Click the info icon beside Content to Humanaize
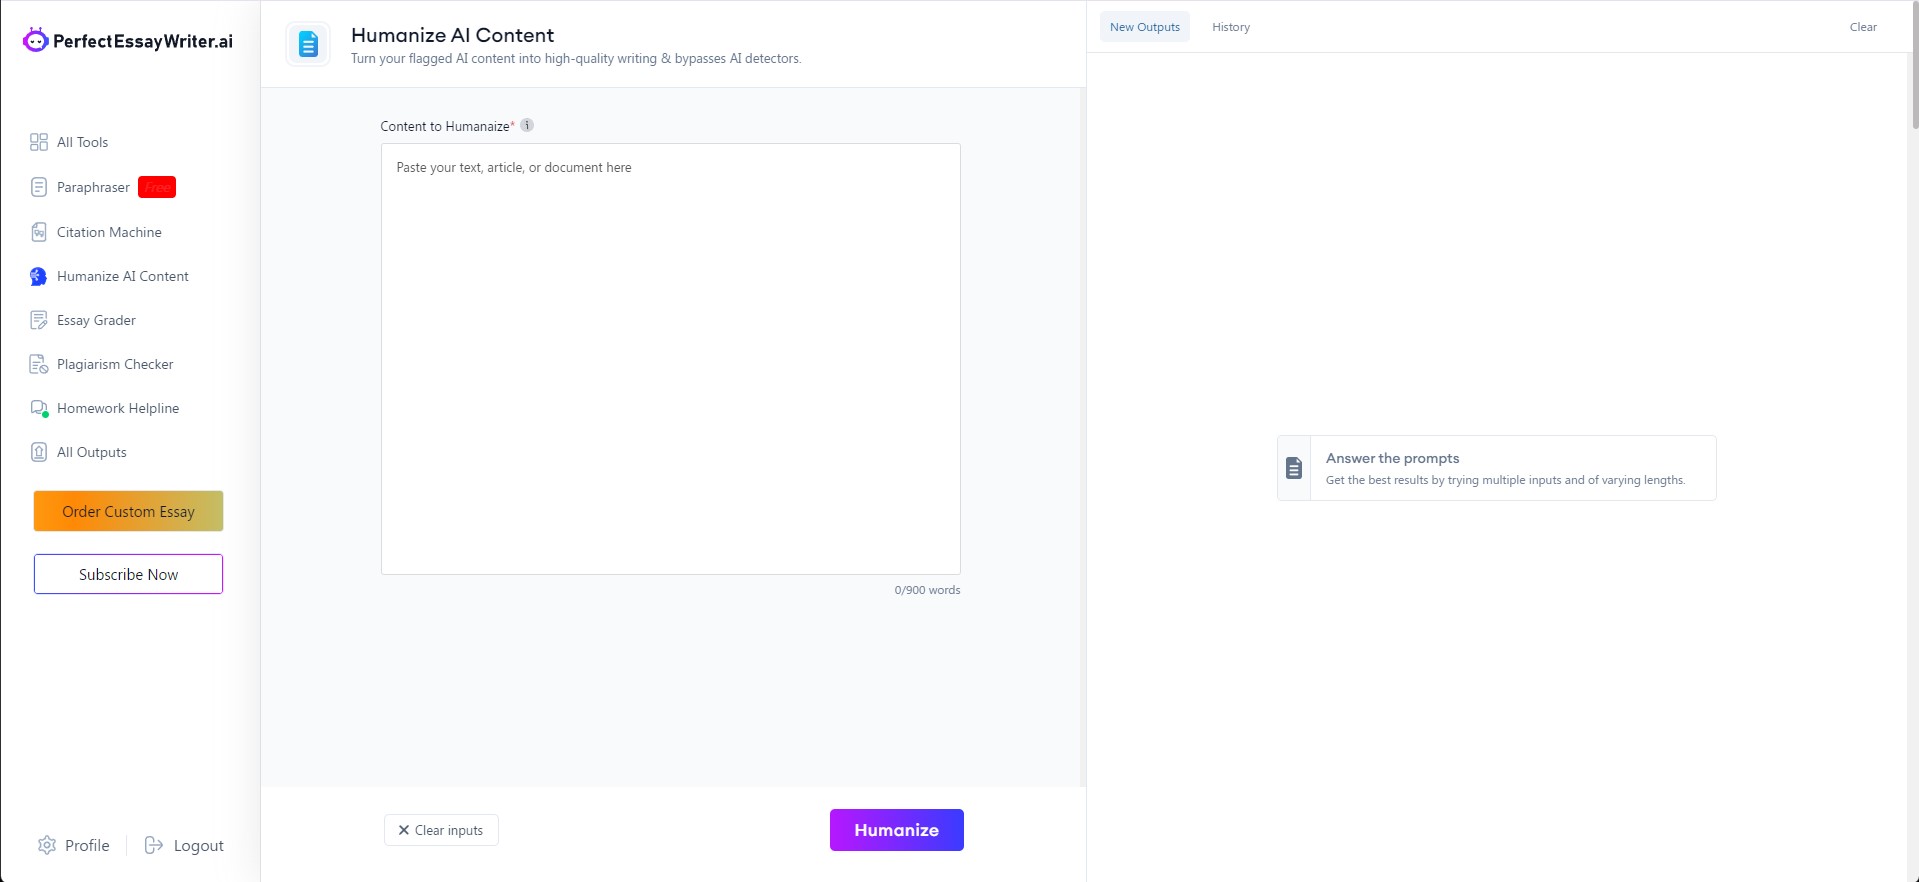The height and width of the screenshot is (882, 1919). pos(527,125)
